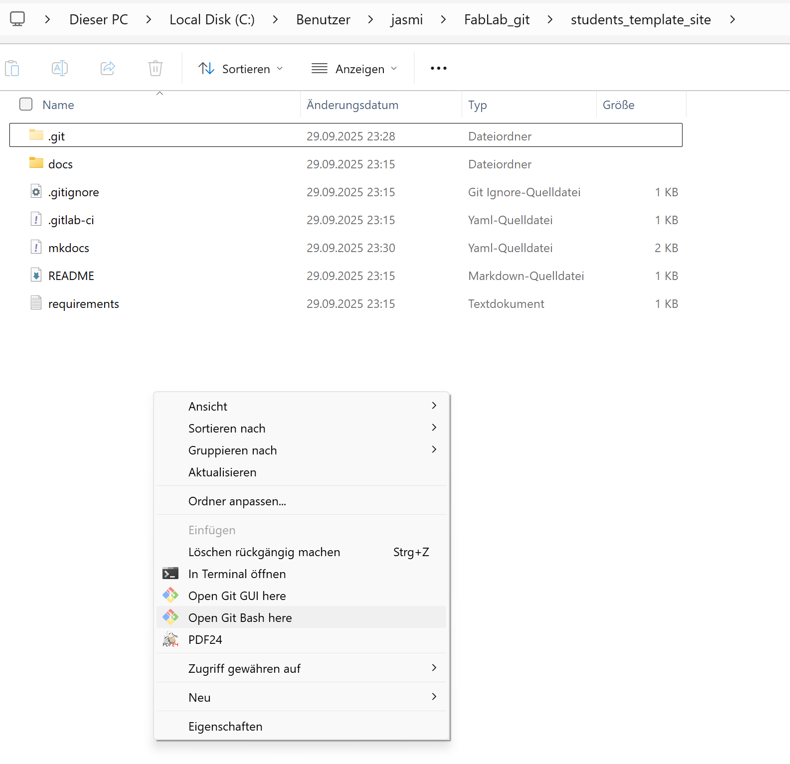The width and height of the screenshot is (790, 764).
Task: Click the mkdocs yaml file icon
Action: (36, 247)
